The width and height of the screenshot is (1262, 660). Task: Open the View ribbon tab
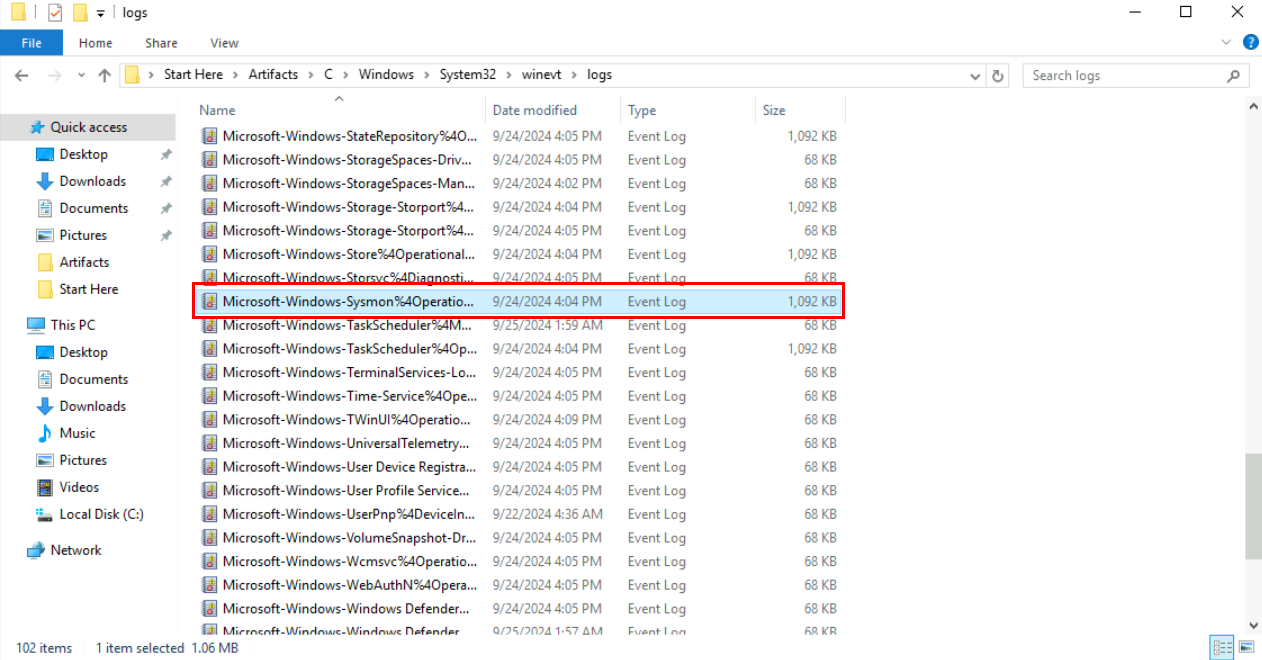click(224, 43)
